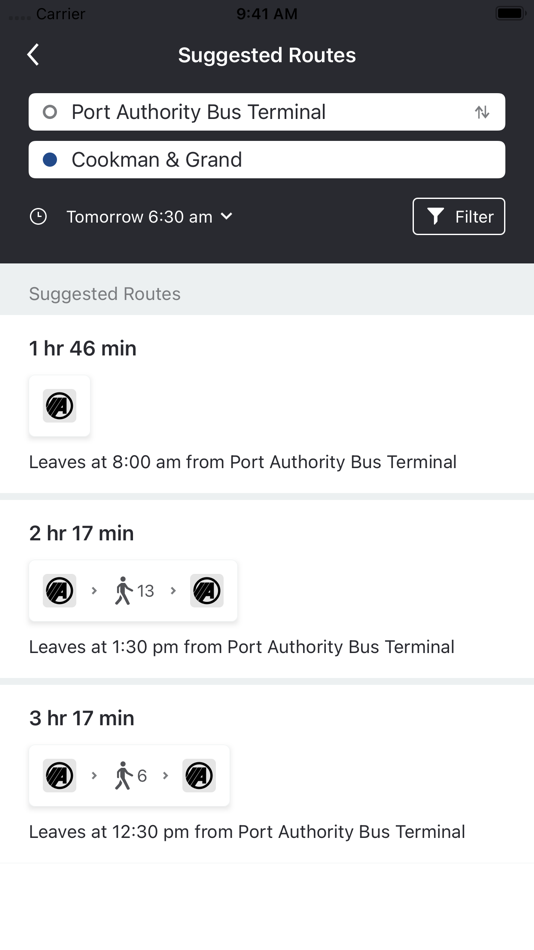Tap the 13-minute walking icon
The image size is (534, 950).
tap(124, 591)
